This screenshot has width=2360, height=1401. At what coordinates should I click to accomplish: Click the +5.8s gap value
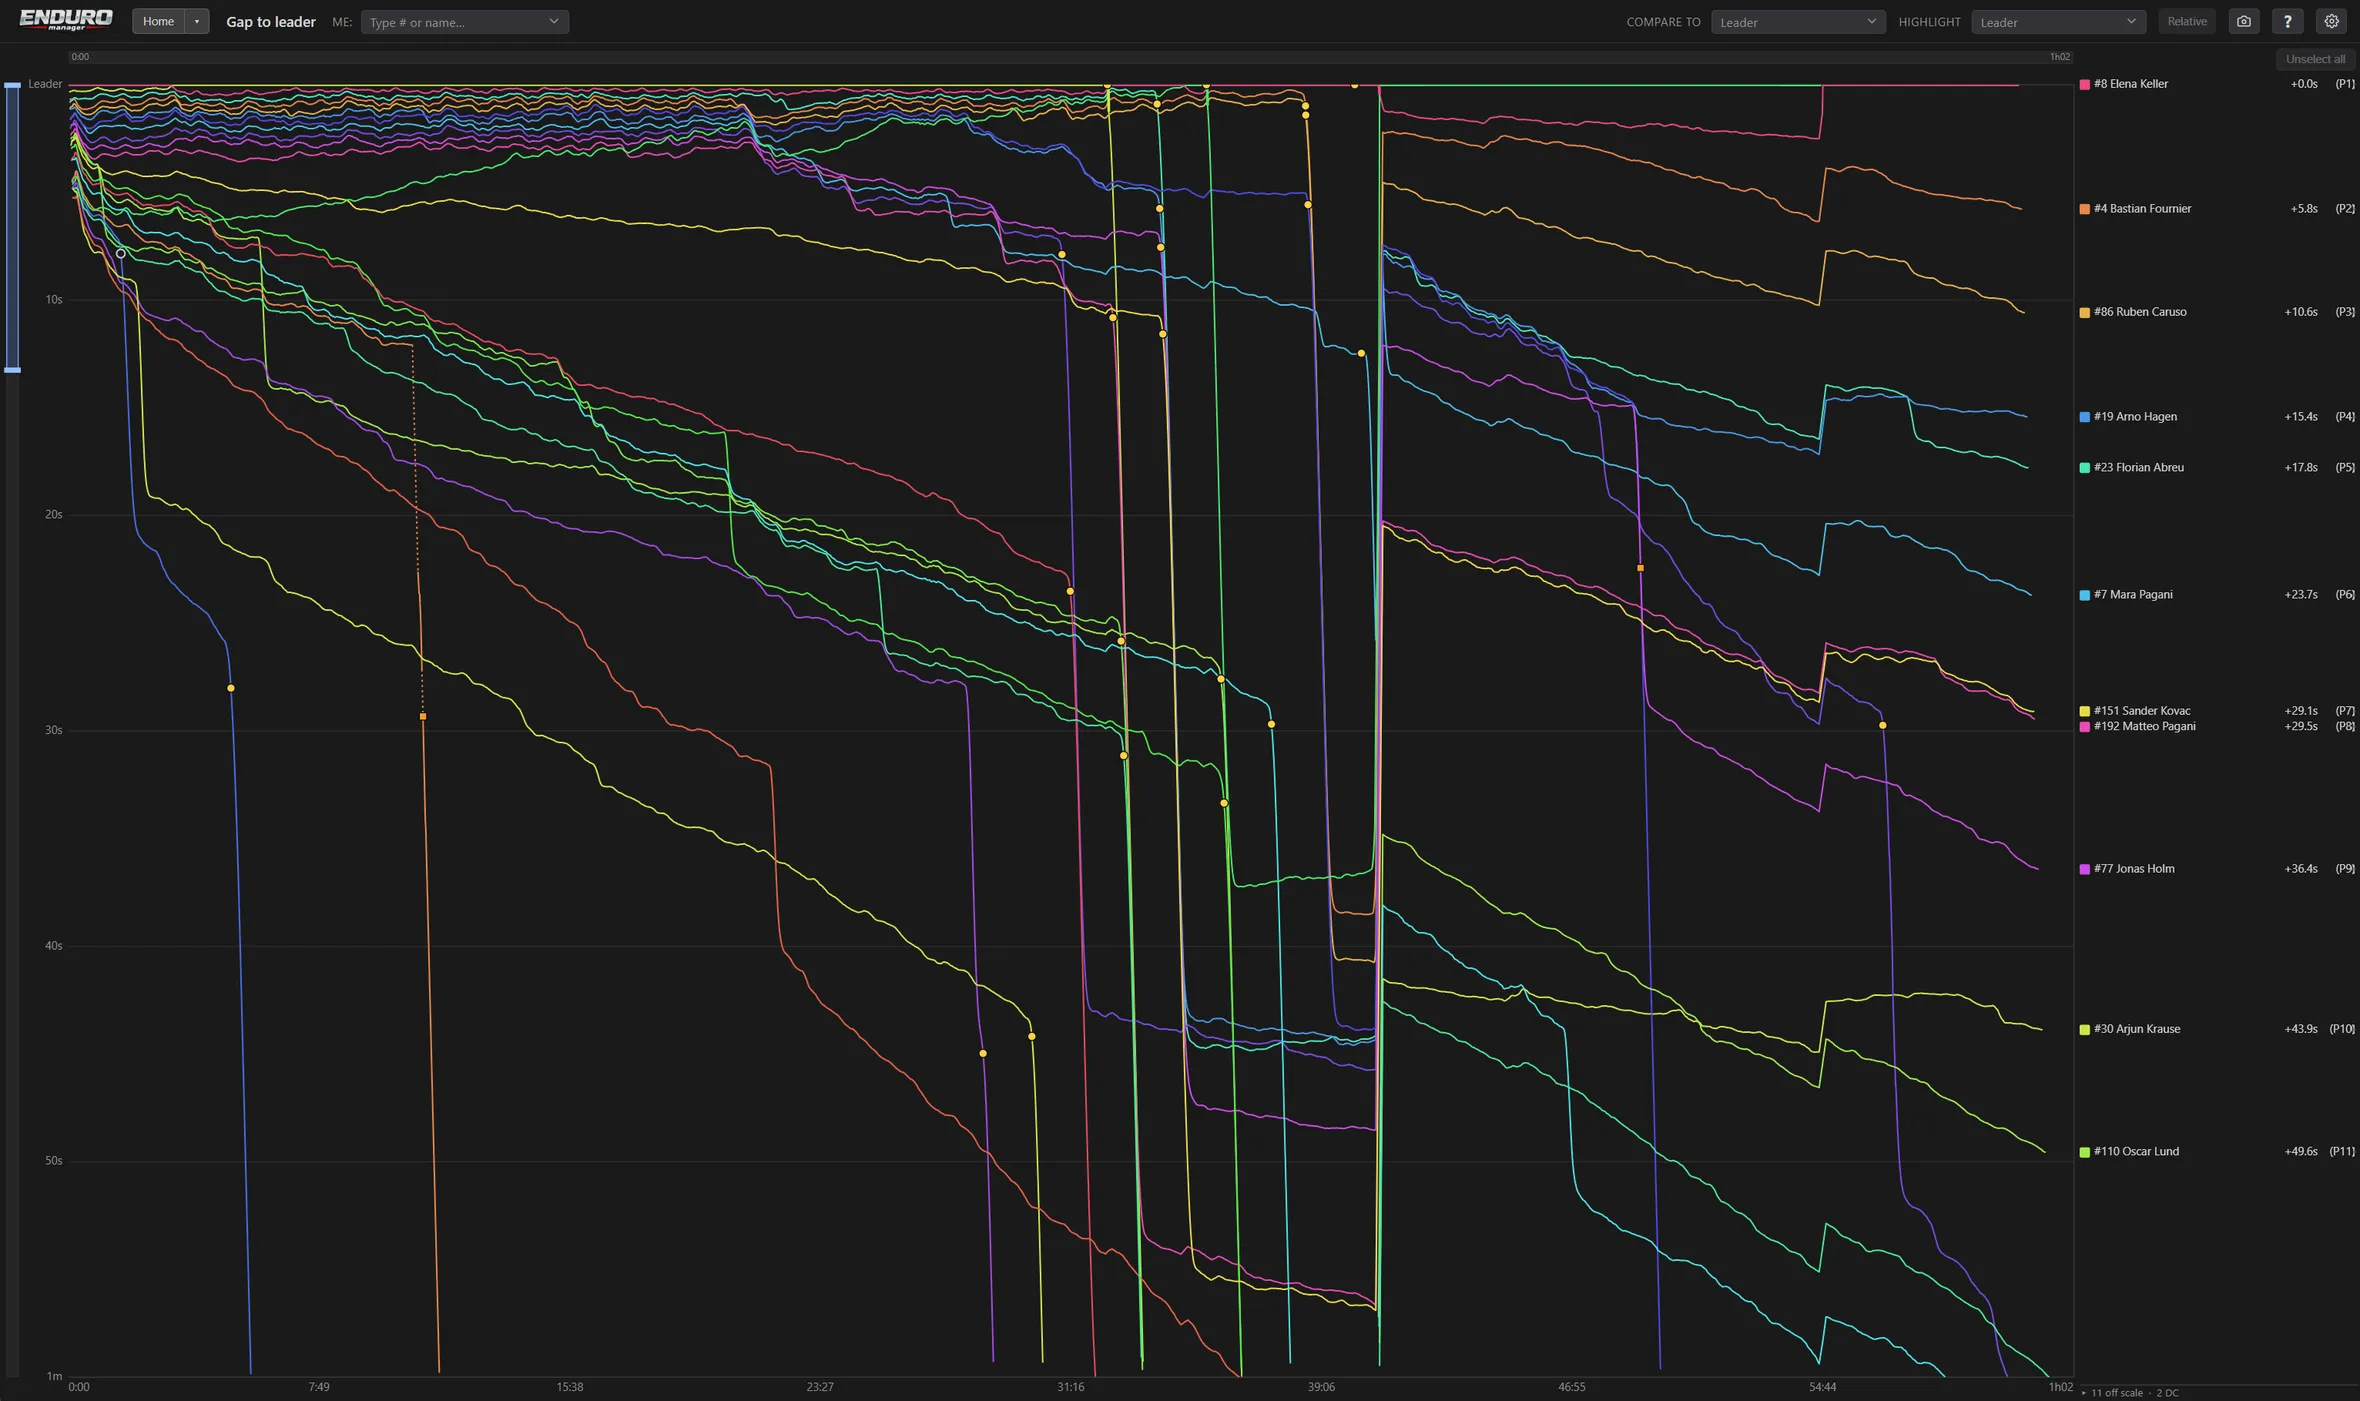coord(2304,209)
